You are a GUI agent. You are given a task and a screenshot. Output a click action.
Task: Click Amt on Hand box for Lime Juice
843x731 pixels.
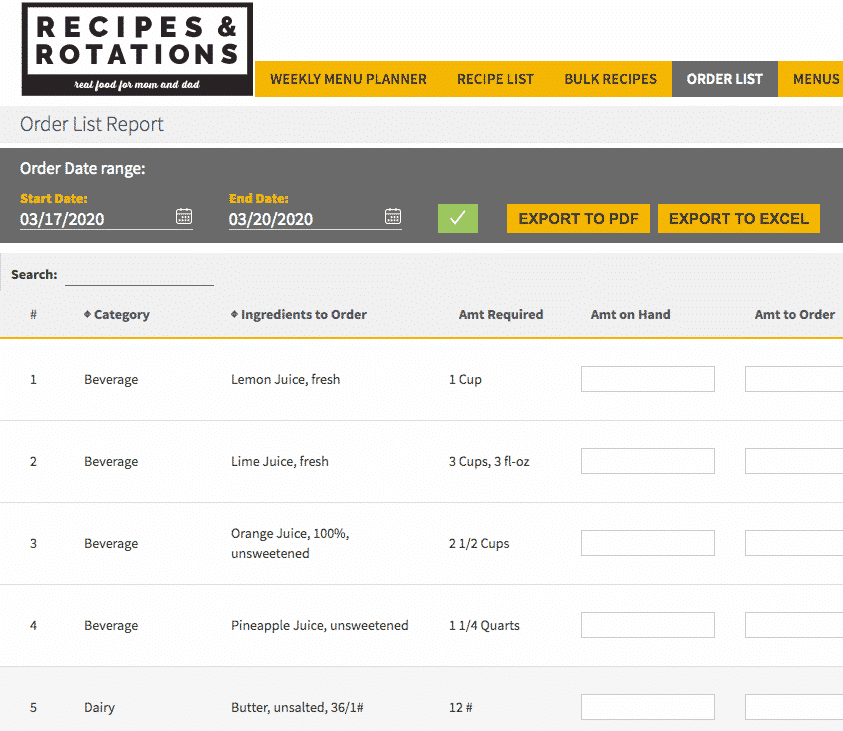tap(647, 461)
